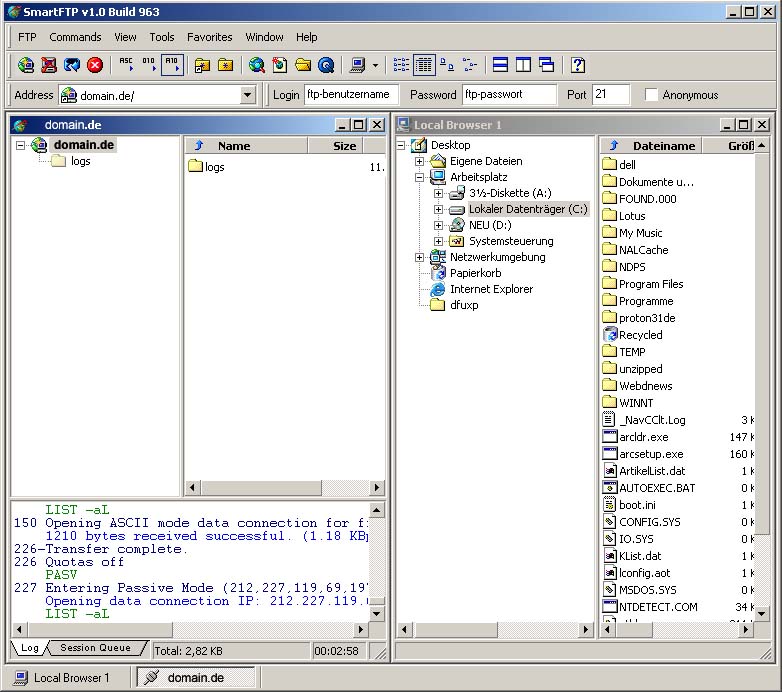Expand the Eigene Dateien tree node
This screenshot has height=692, width=782.
click(419, 161)
